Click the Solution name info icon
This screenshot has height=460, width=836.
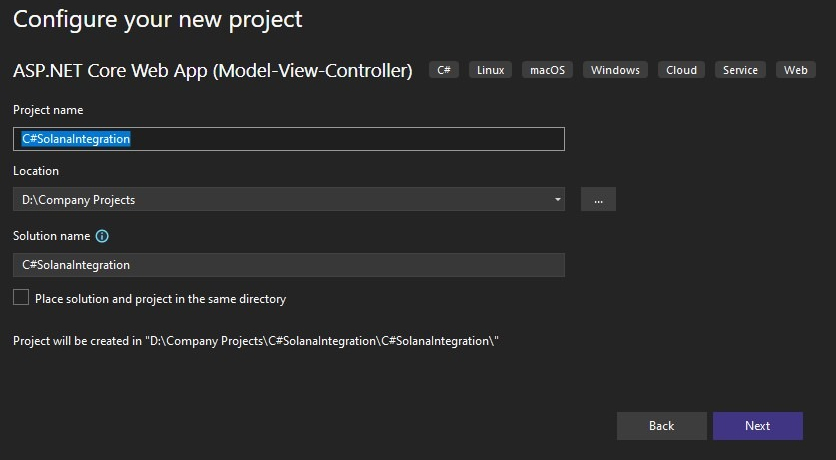[102, 236]
